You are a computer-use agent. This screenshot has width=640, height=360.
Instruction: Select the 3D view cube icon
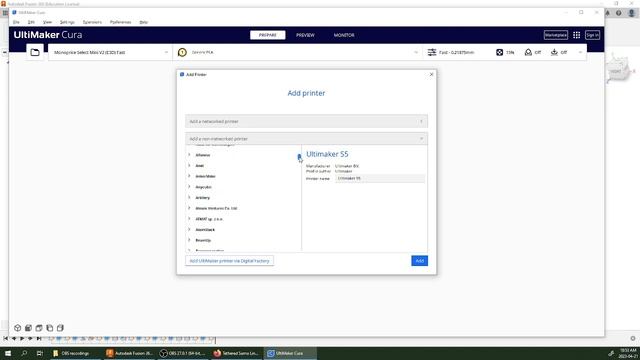pos(18,328)
